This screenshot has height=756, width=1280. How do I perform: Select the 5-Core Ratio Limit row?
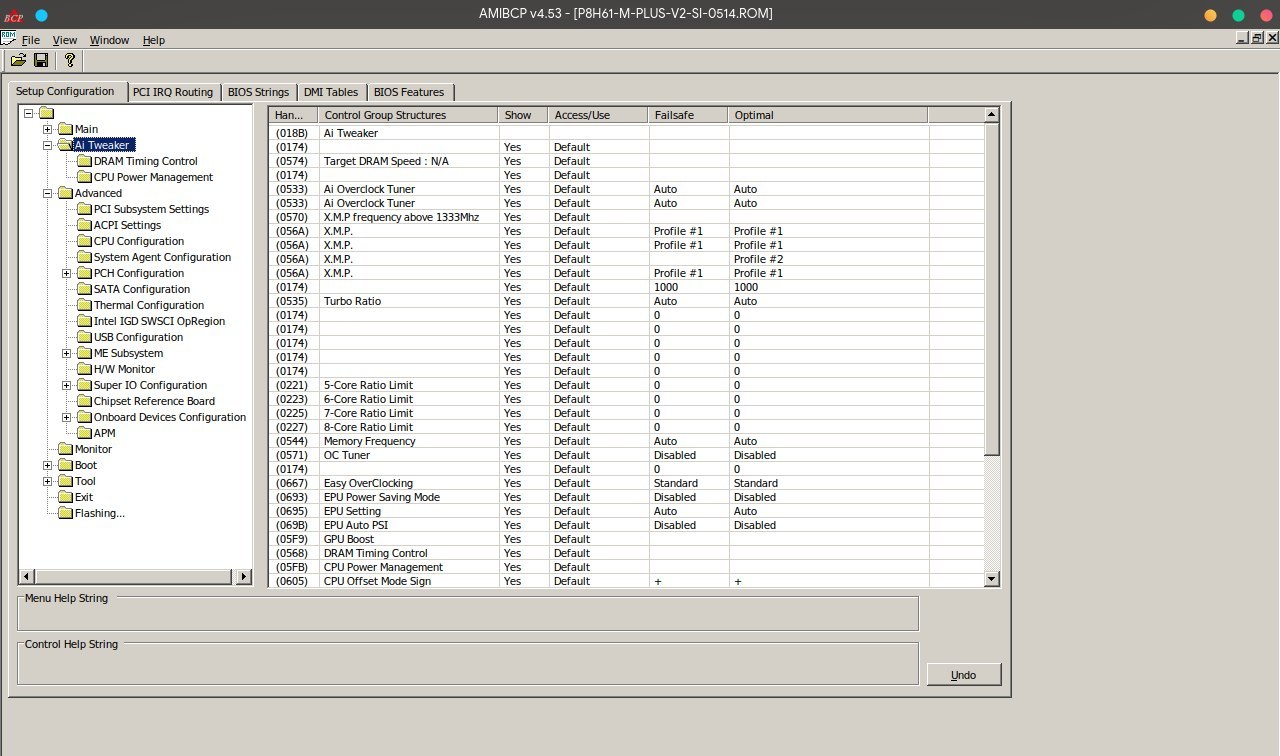[626, 385]
